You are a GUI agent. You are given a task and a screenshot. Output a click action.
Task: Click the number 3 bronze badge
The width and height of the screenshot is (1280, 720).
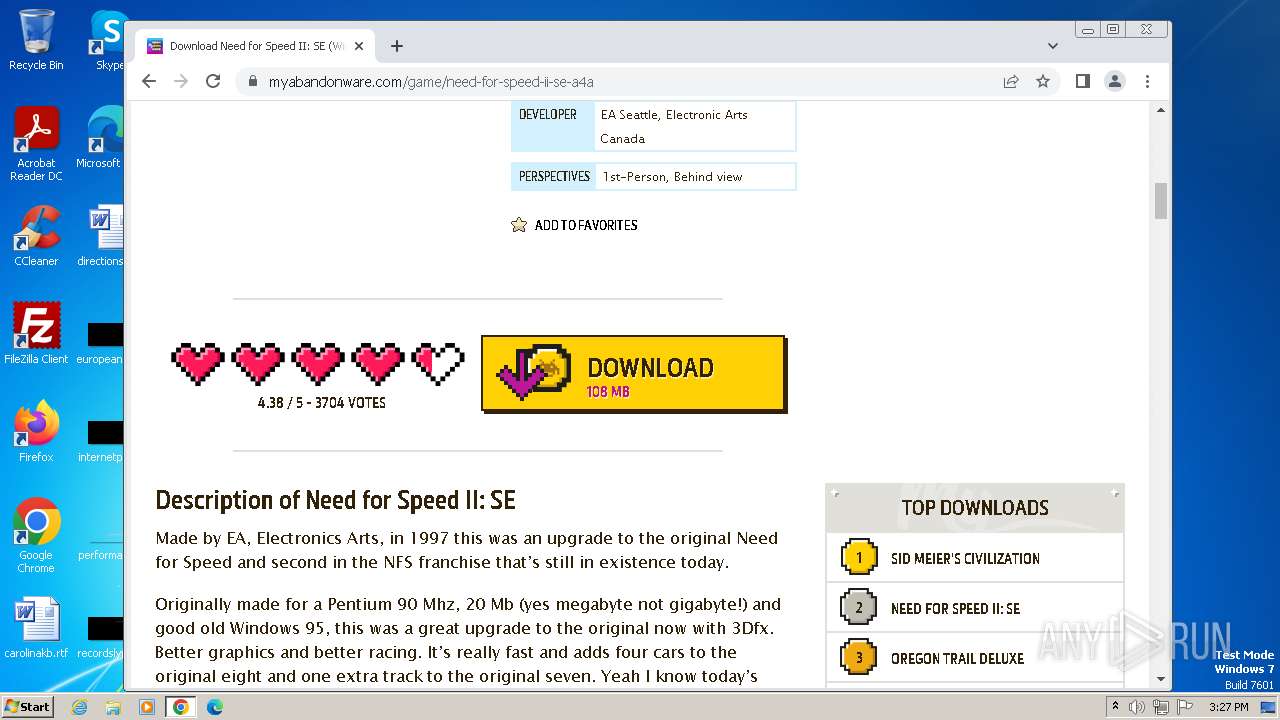[858, 658]
